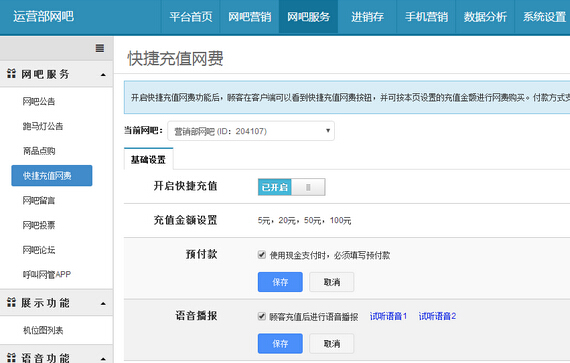Open 网吧投票 in the sidebar
Screen dimensions: 570x363
39,225
